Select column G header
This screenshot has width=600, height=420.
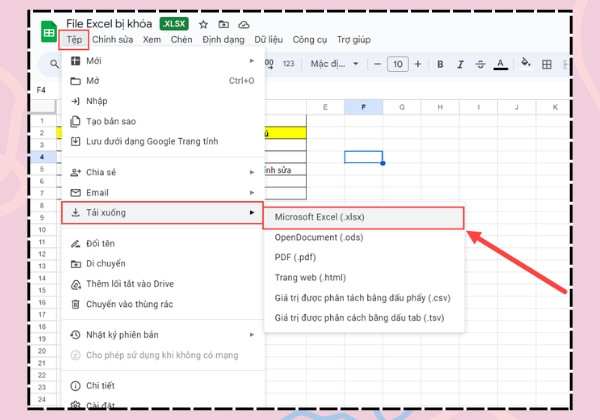402,107
